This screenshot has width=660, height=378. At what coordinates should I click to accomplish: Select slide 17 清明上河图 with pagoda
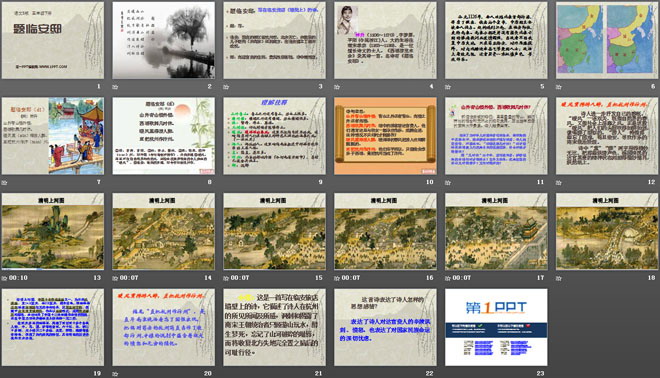[496, 232]
